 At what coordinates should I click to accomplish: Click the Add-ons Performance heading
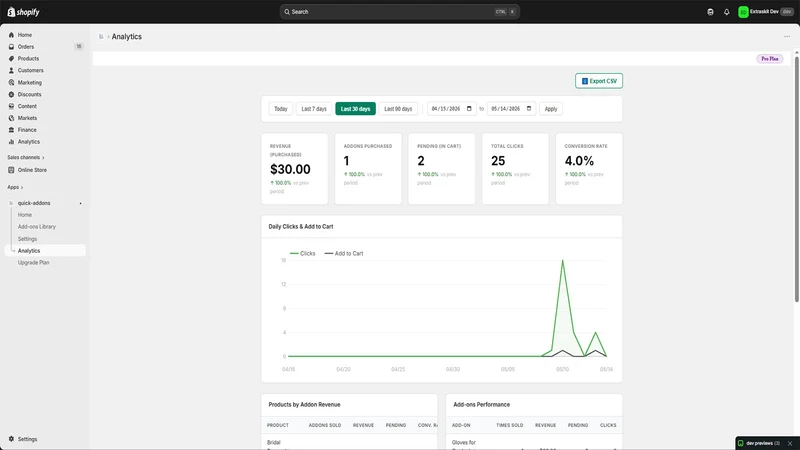tap(482, 405)
